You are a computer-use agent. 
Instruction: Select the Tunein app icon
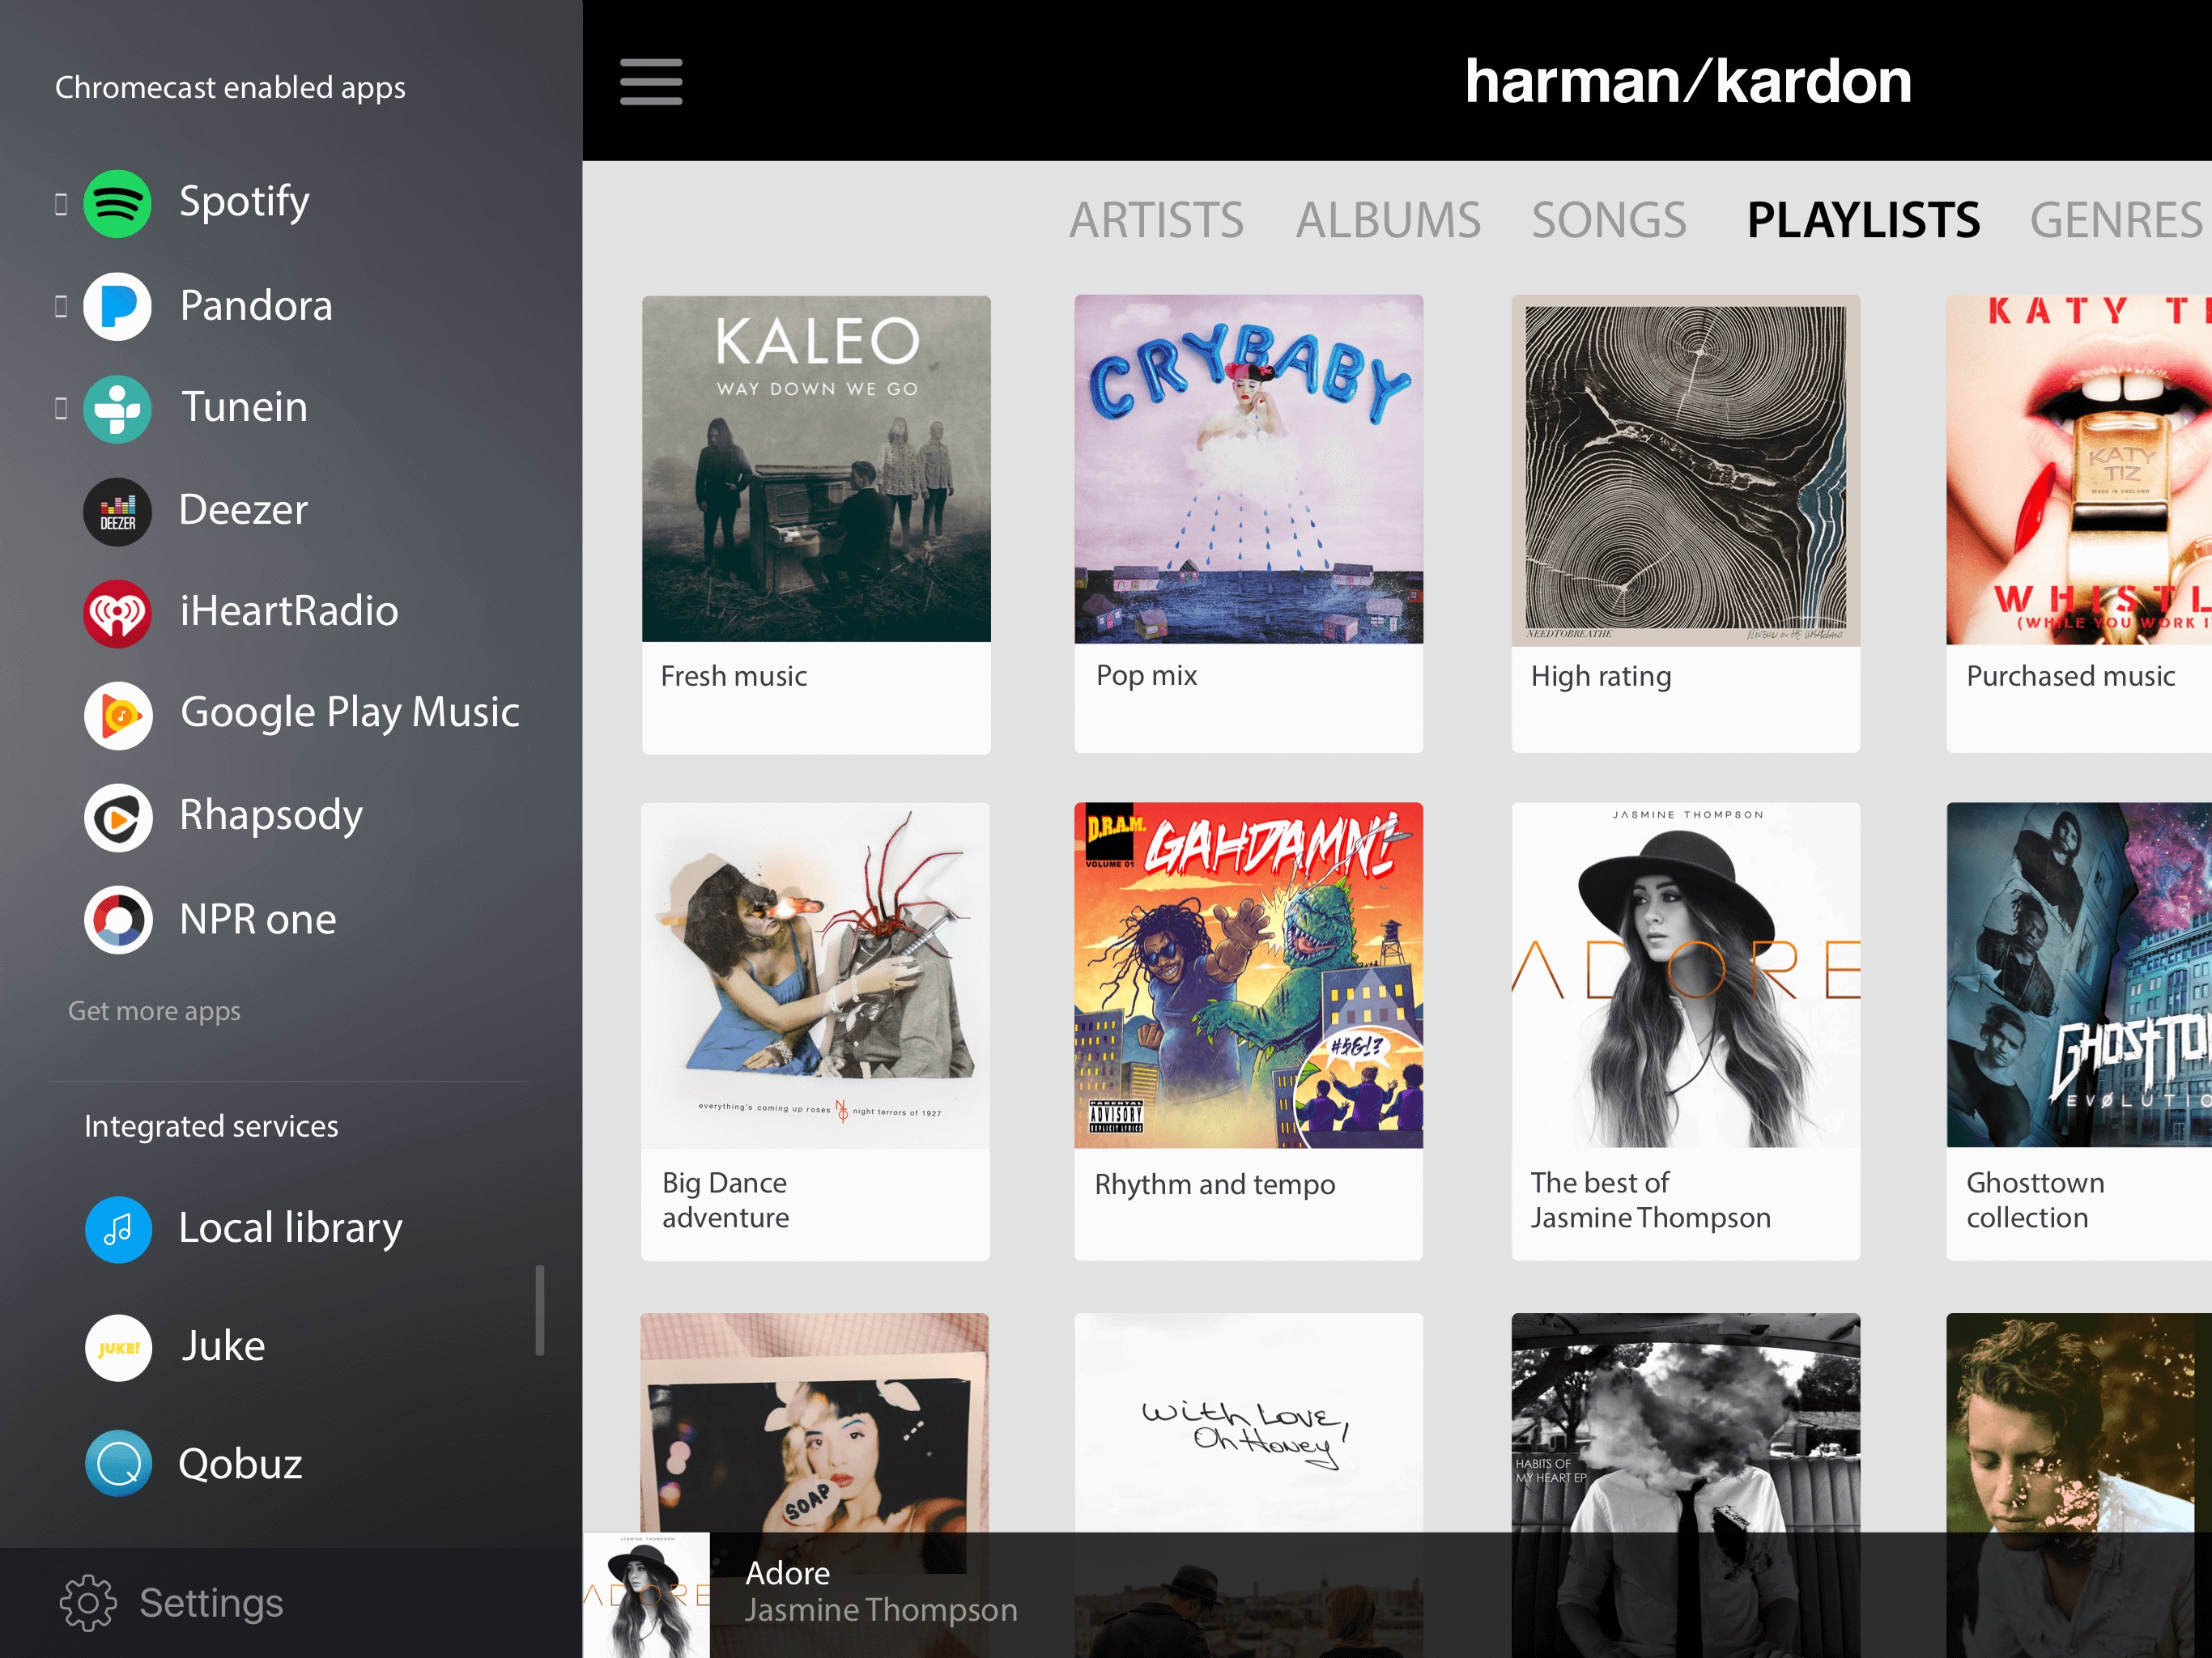click(117, 408)
